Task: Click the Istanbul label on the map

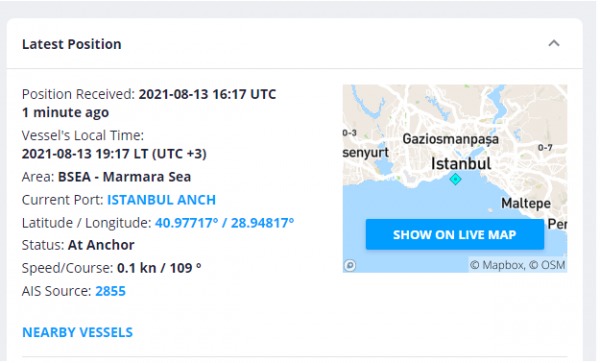Action: [461, 164]
